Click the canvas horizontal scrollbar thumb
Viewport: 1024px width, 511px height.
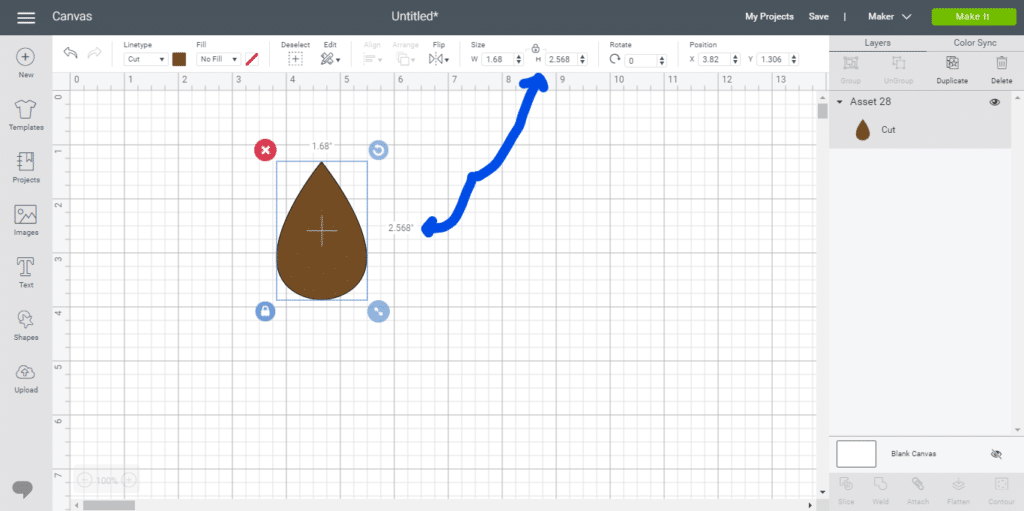(x=109, y=505)
